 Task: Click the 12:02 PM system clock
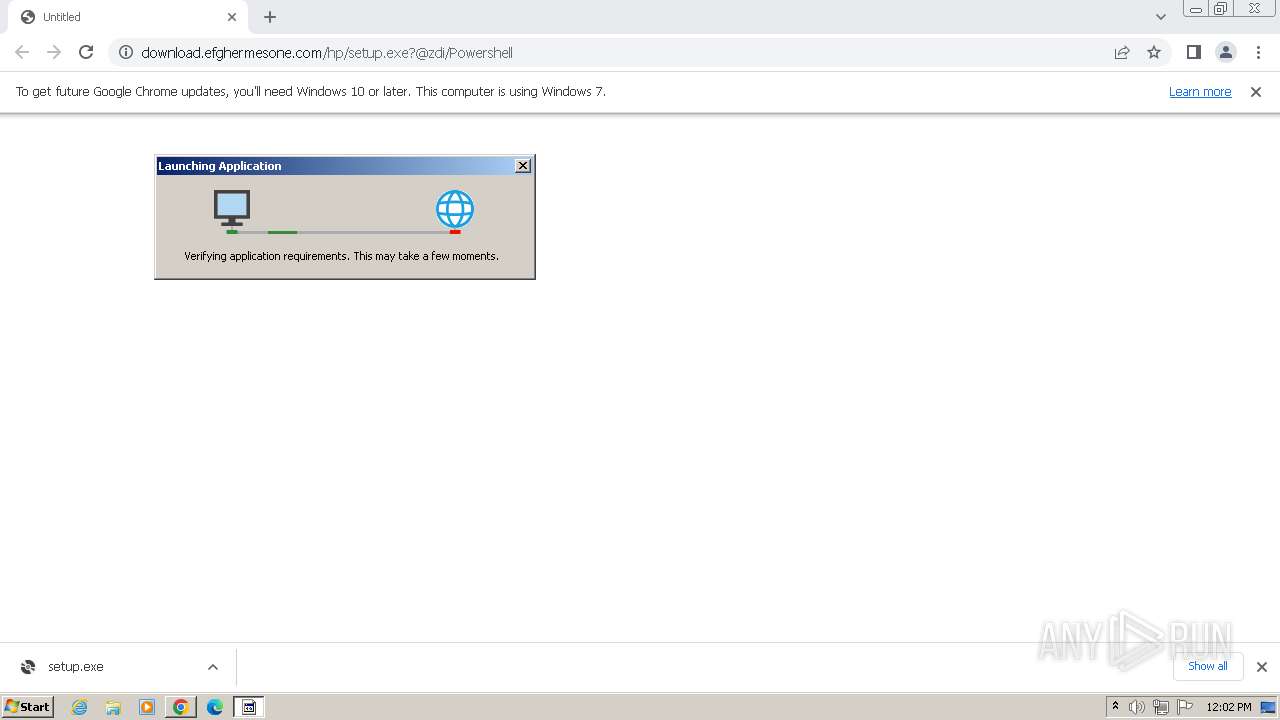point(1229,707)
